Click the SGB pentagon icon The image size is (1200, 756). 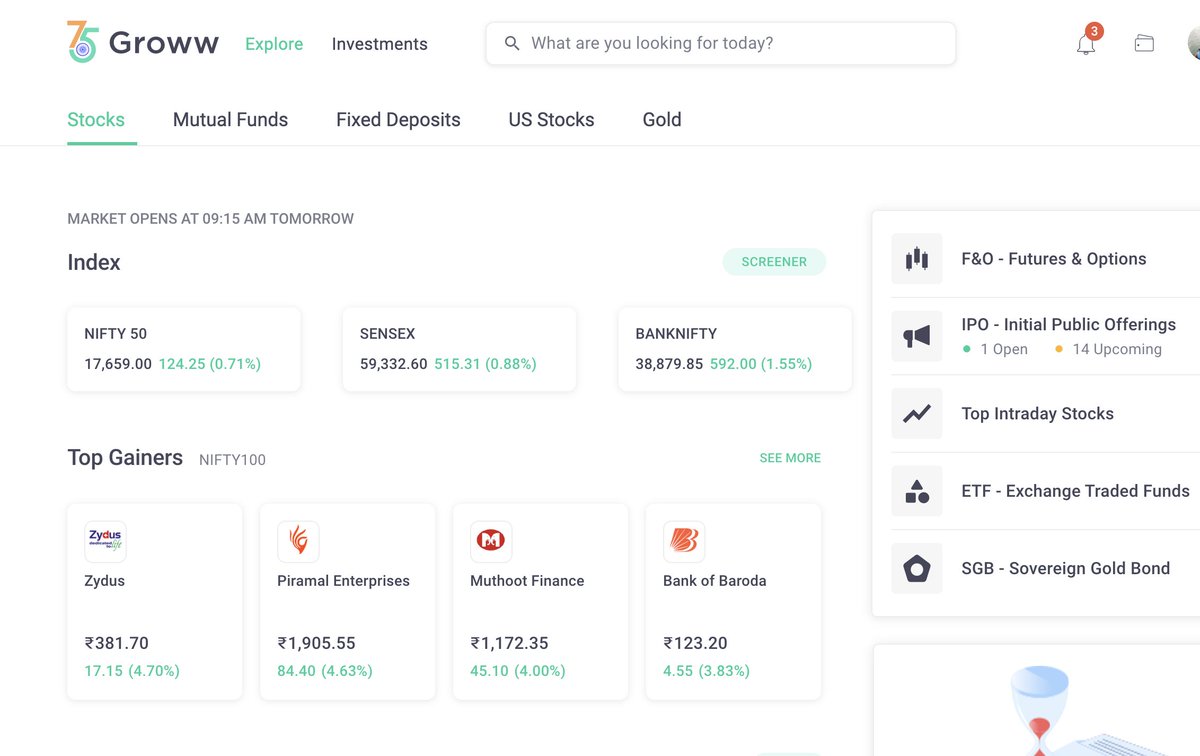click(917, 568)
